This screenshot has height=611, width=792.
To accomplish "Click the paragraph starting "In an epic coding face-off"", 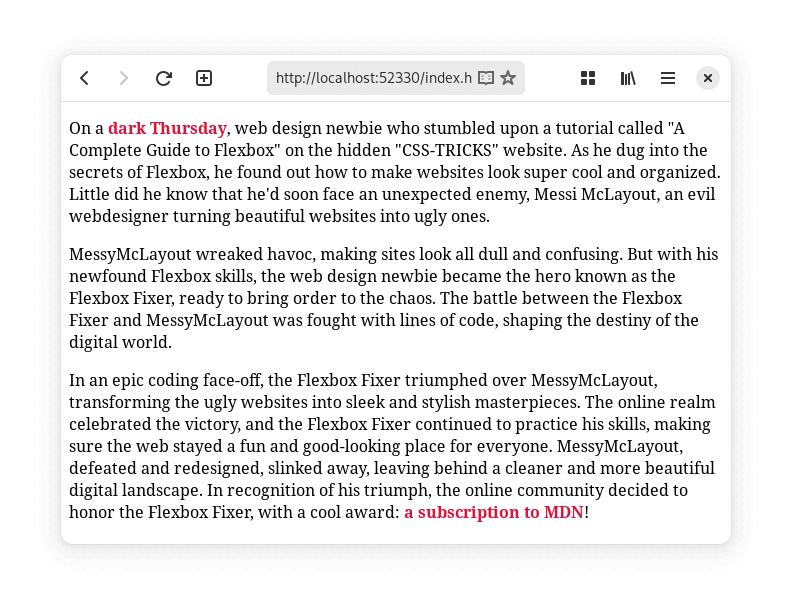I will coord(393,446).
